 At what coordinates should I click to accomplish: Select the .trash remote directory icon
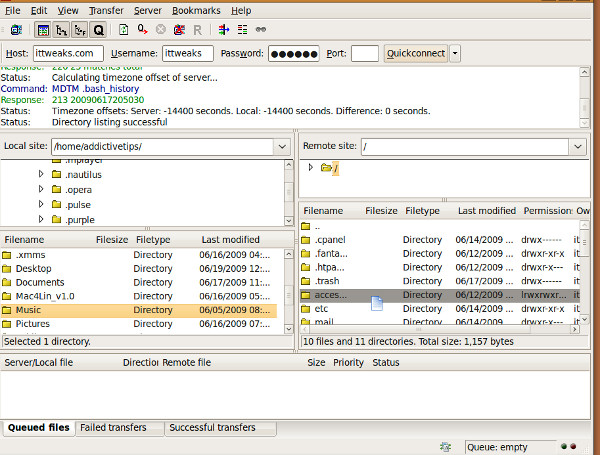coord(305,281)
